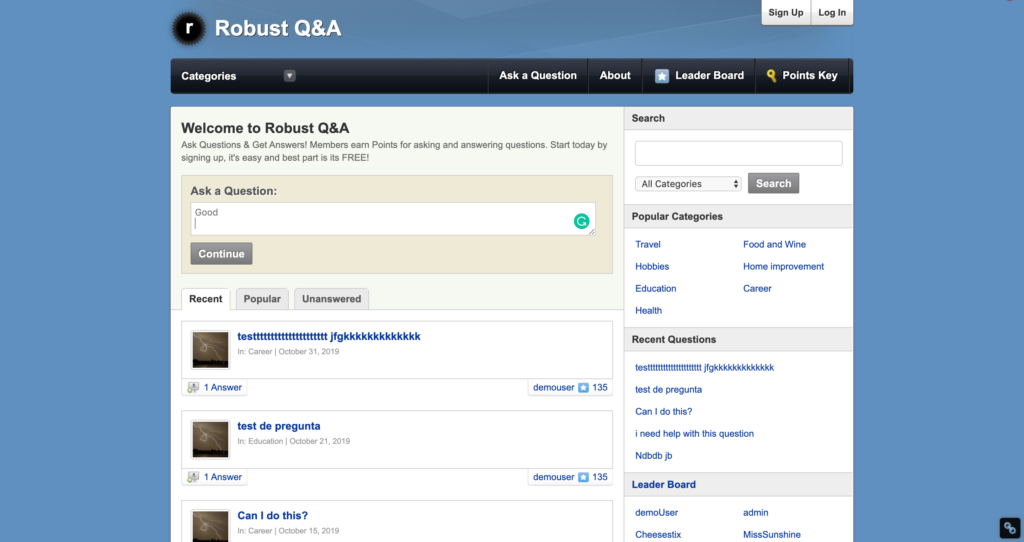Switch to the Unanswered tab

(x=331, y=299)
